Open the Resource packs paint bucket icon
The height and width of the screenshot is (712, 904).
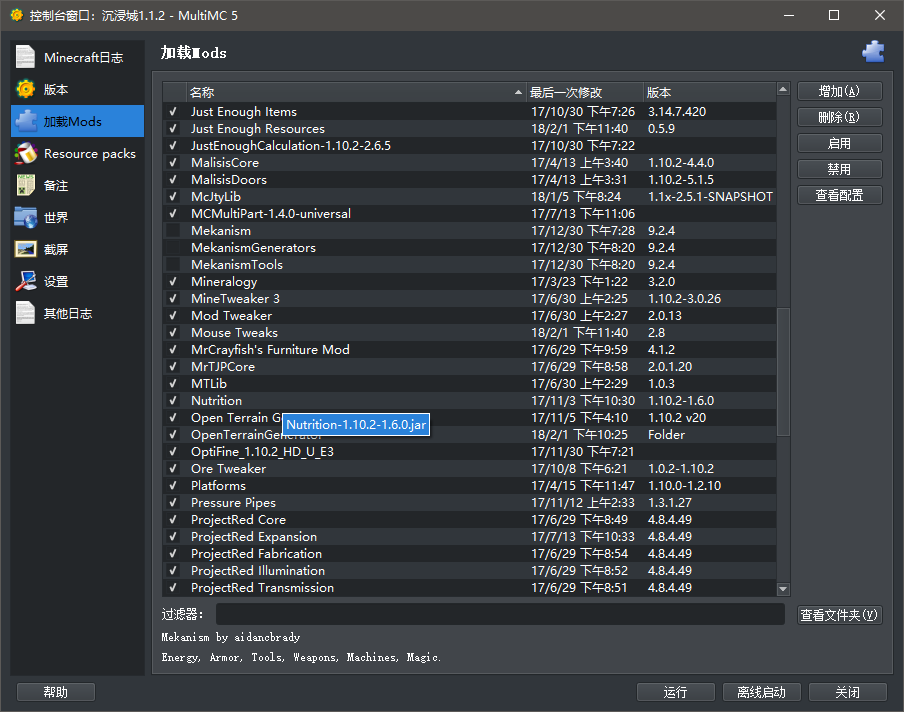point(25,153)
